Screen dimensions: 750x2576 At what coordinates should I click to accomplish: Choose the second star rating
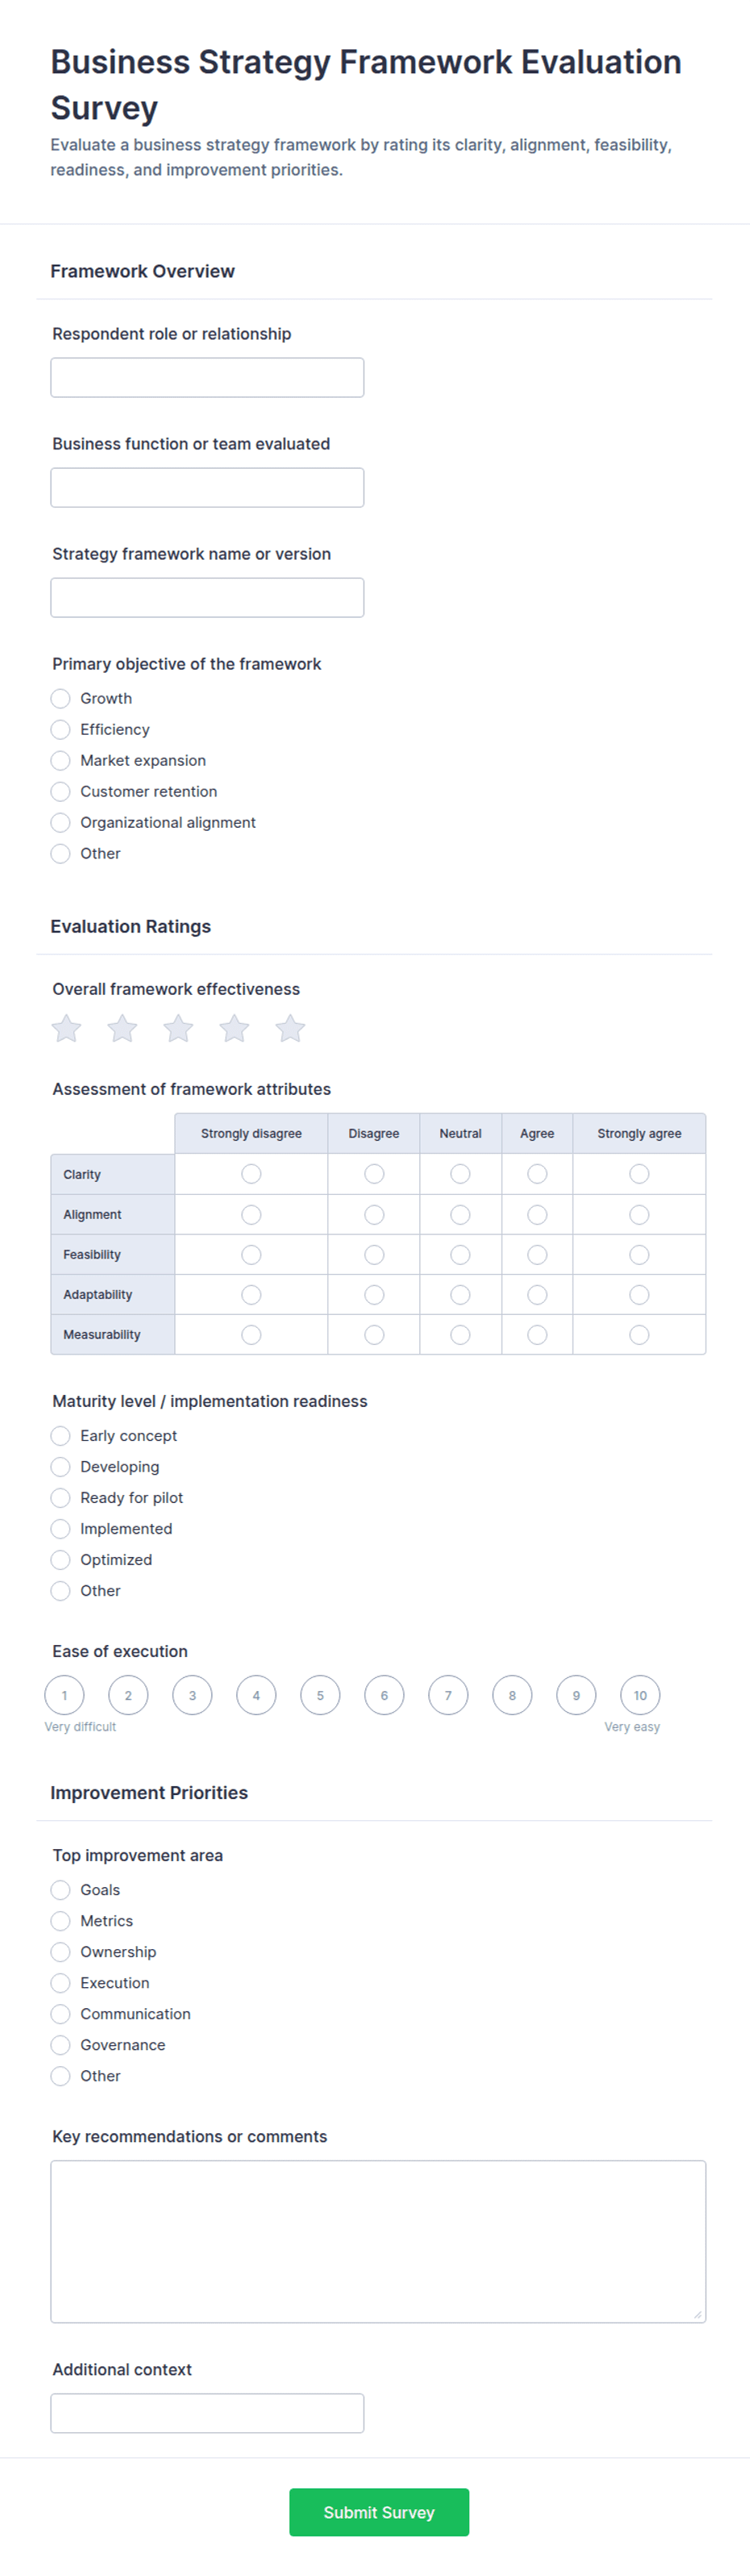click(122, 1028)
